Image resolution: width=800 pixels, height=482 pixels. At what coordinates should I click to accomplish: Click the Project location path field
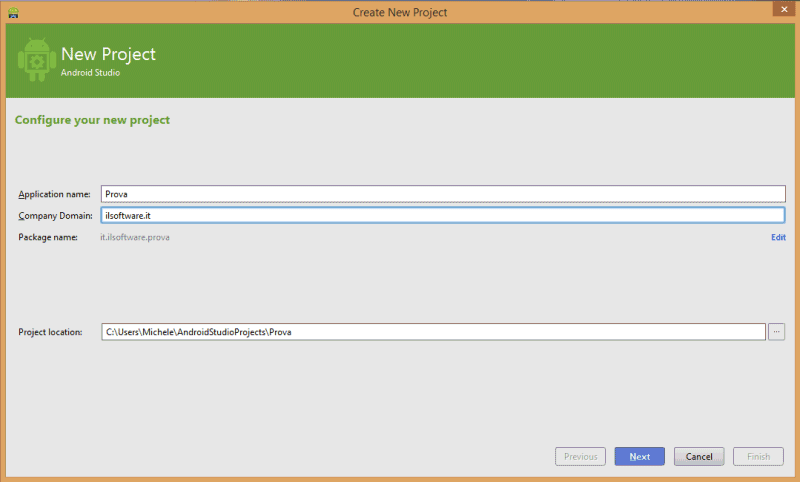click(433, 332)
